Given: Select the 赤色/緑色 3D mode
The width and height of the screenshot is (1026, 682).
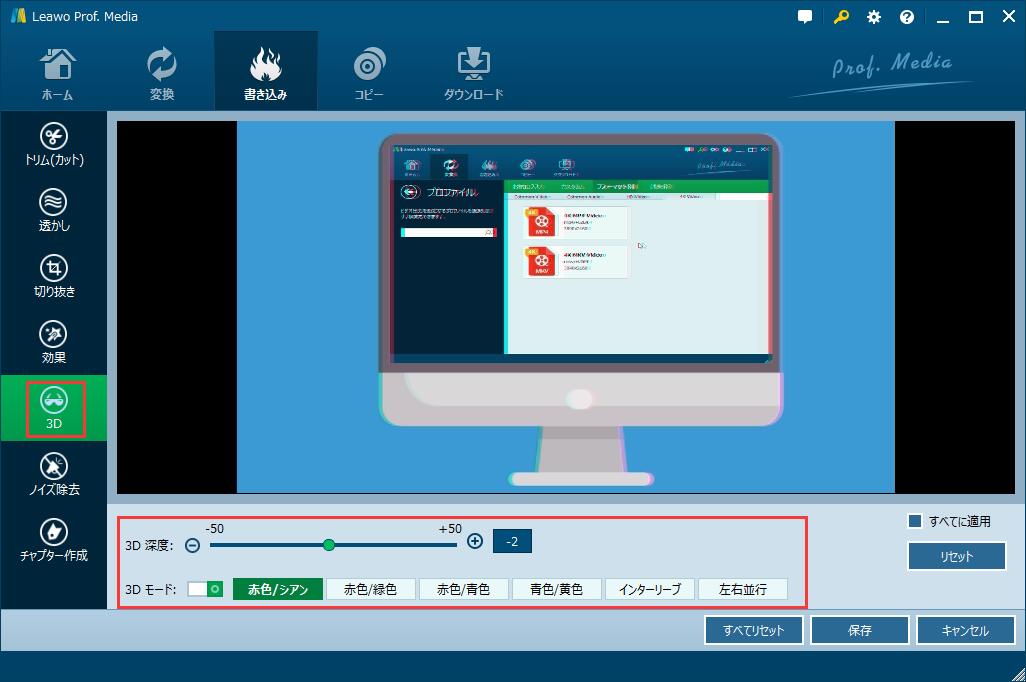Looking at the screenshot, I should point(371,589).
